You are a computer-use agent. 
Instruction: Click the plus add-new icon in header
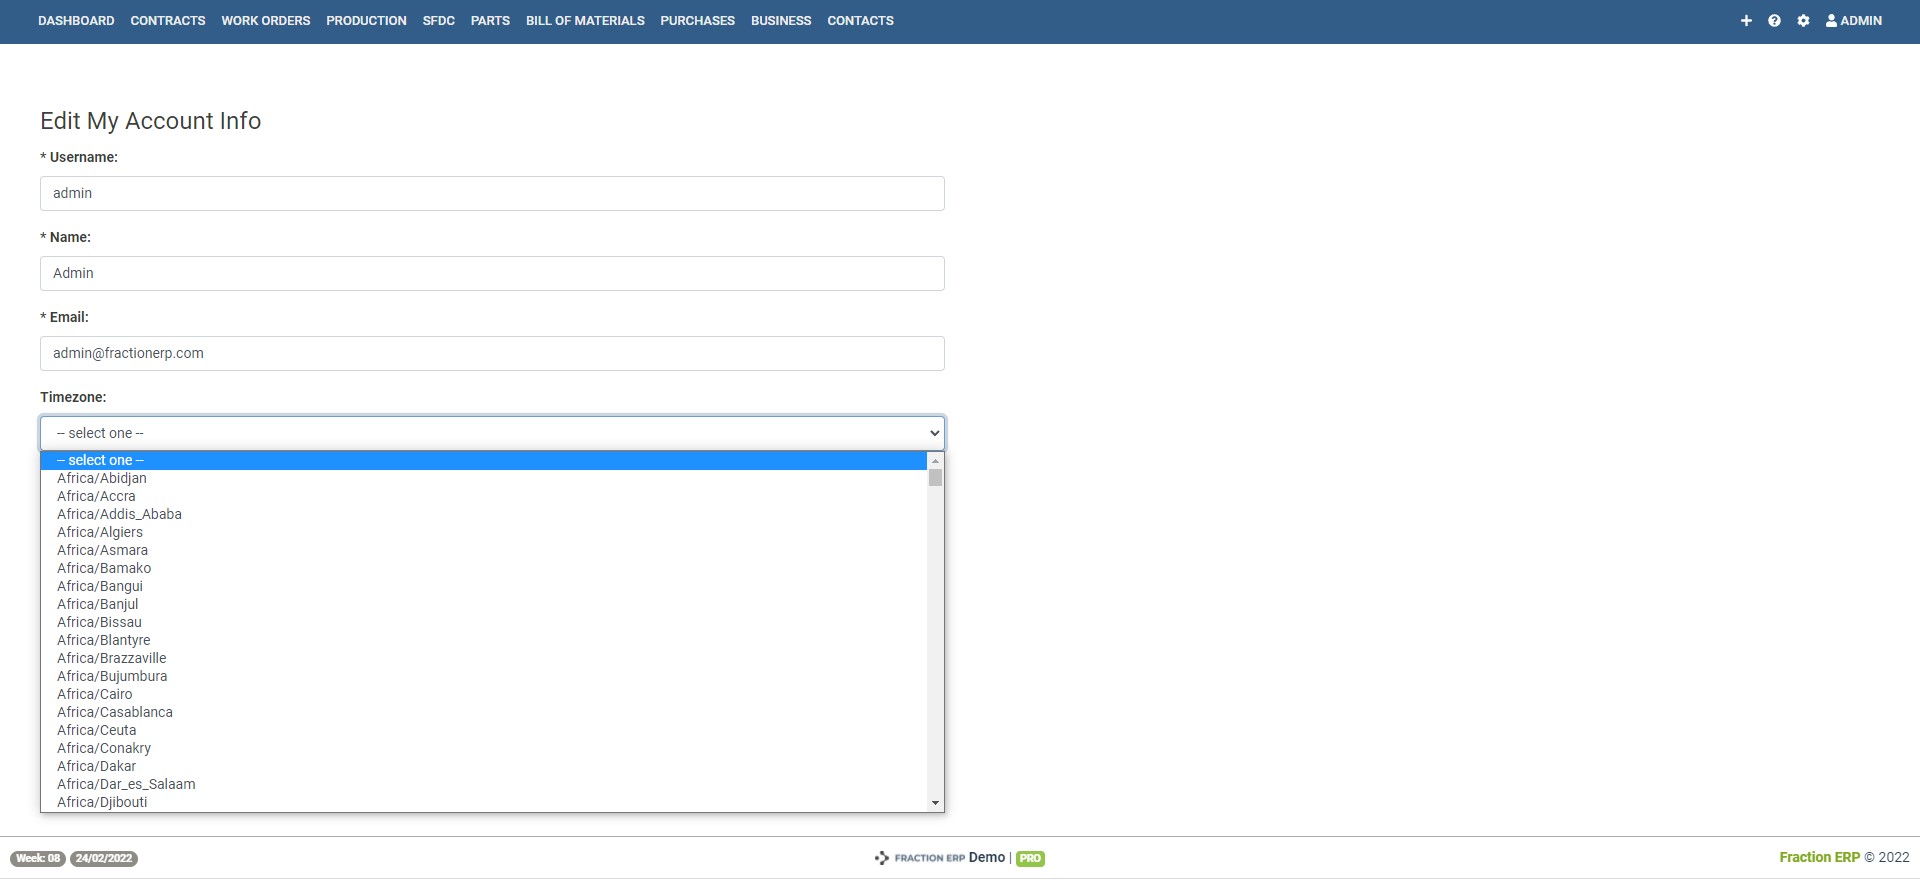click(1746, 21)
